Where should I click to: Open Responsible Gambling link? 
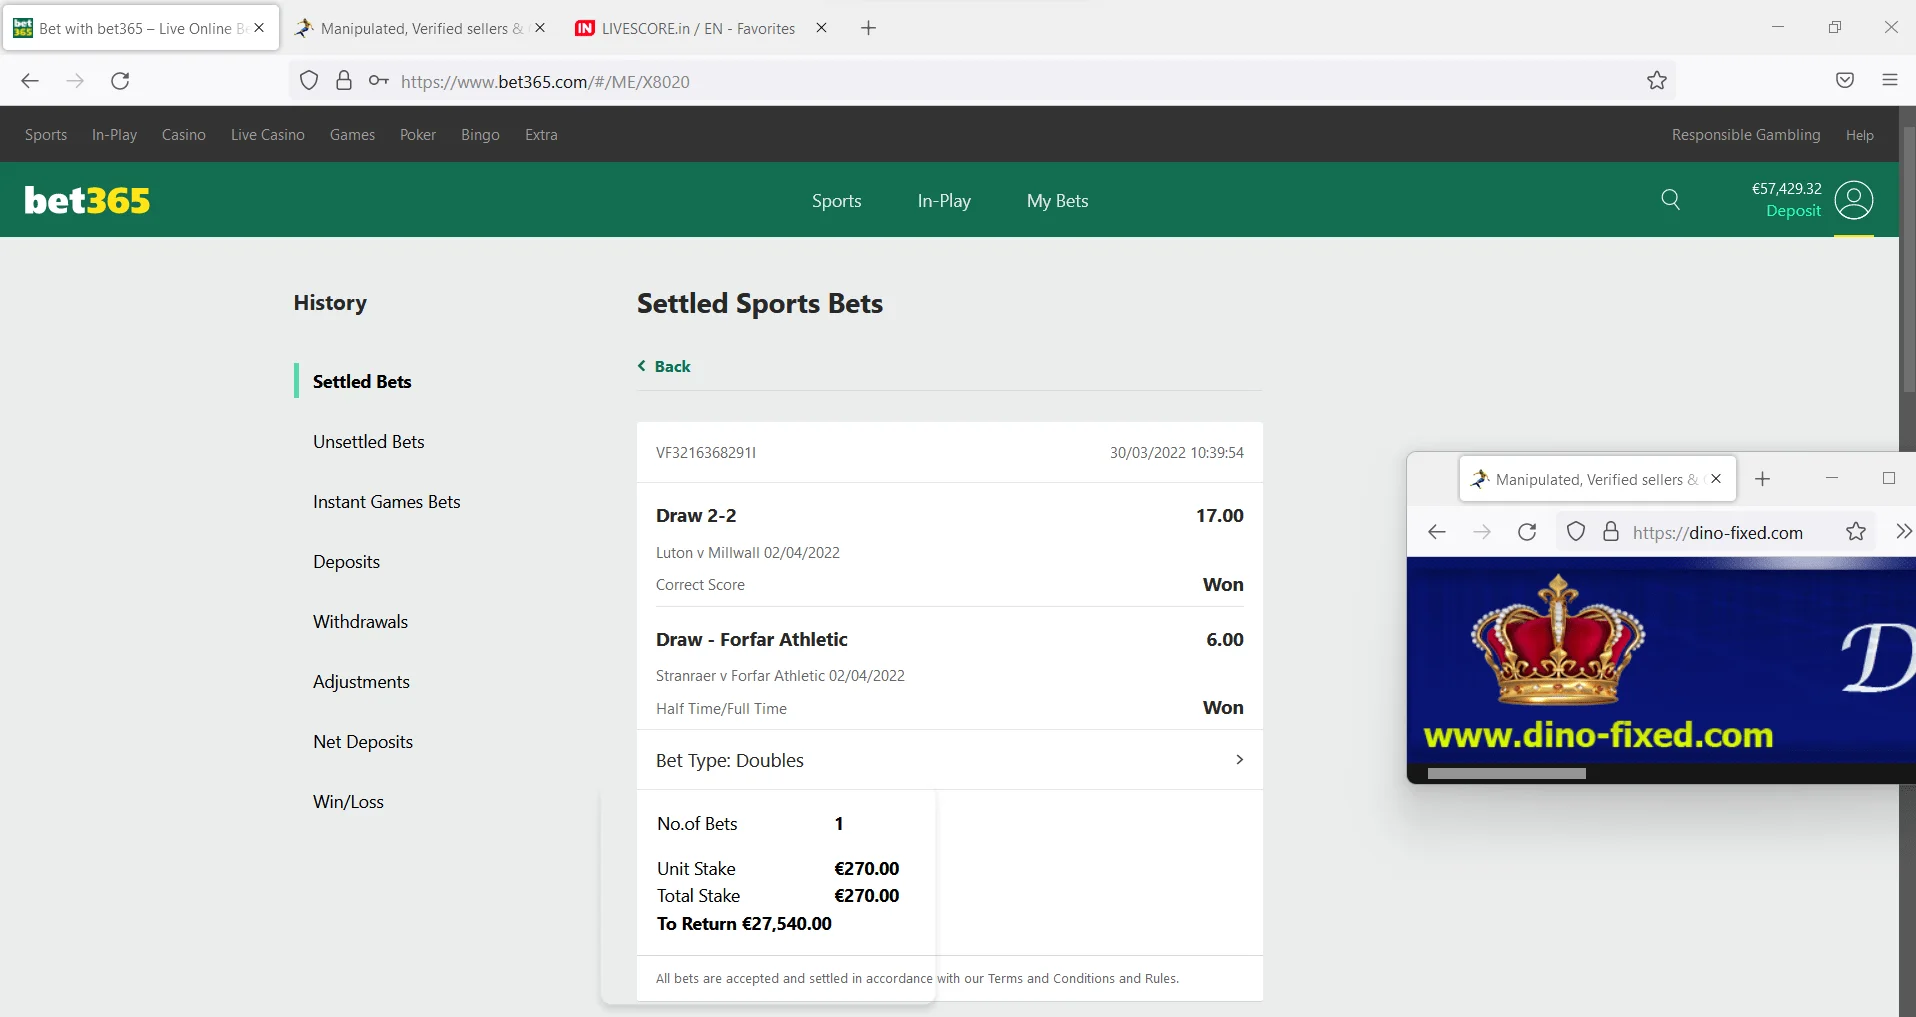tap(1746, 135)
